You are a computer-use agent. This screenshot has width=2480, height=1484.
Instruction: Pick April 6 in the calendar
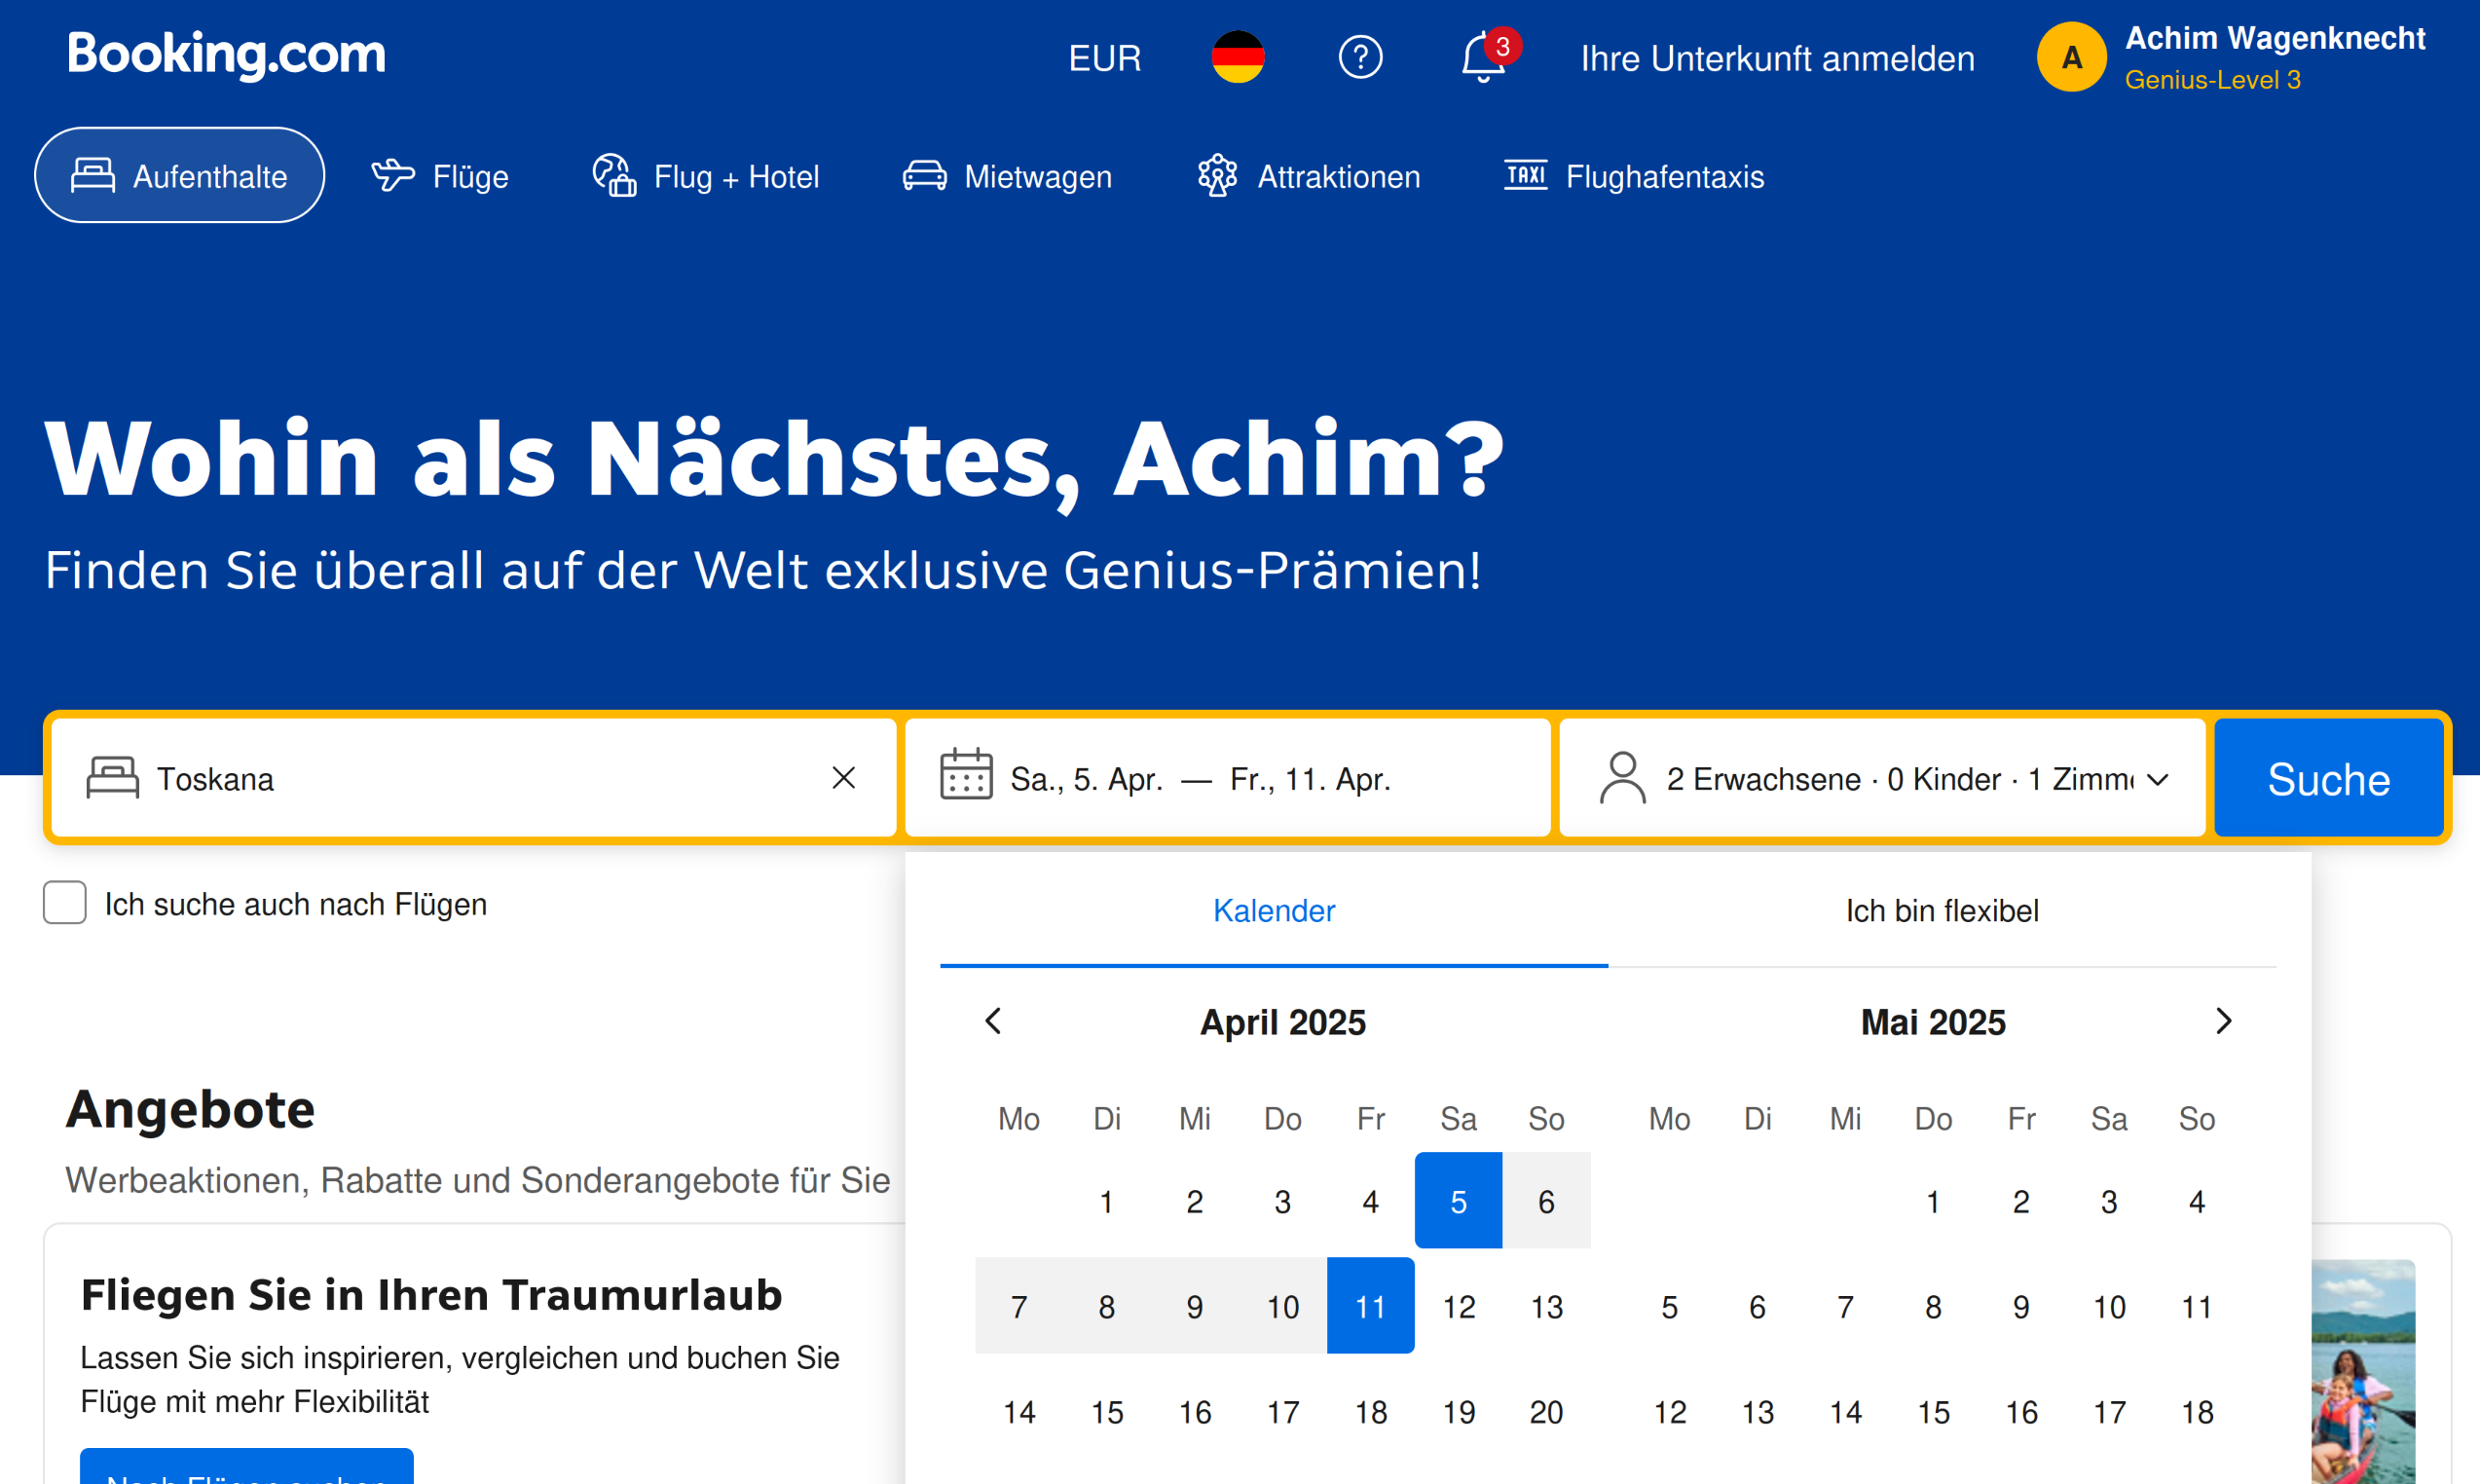click(x=1546, y=1200)
